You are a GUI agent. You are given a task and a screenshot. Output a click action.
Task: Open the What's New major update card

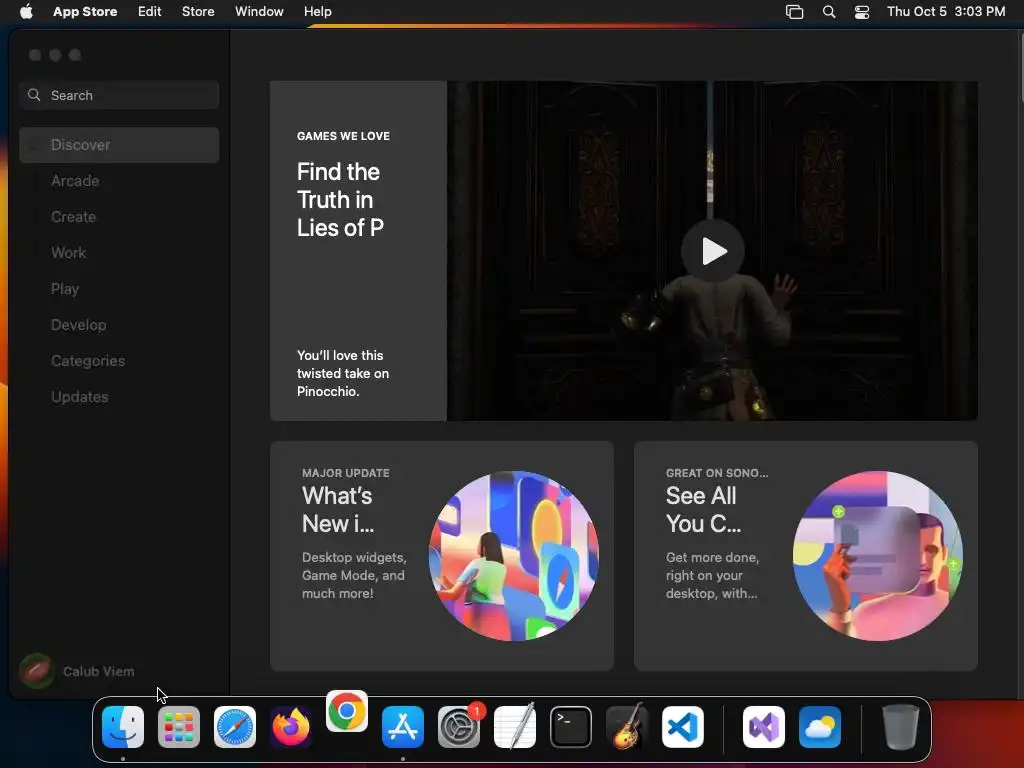click(441, 556)
